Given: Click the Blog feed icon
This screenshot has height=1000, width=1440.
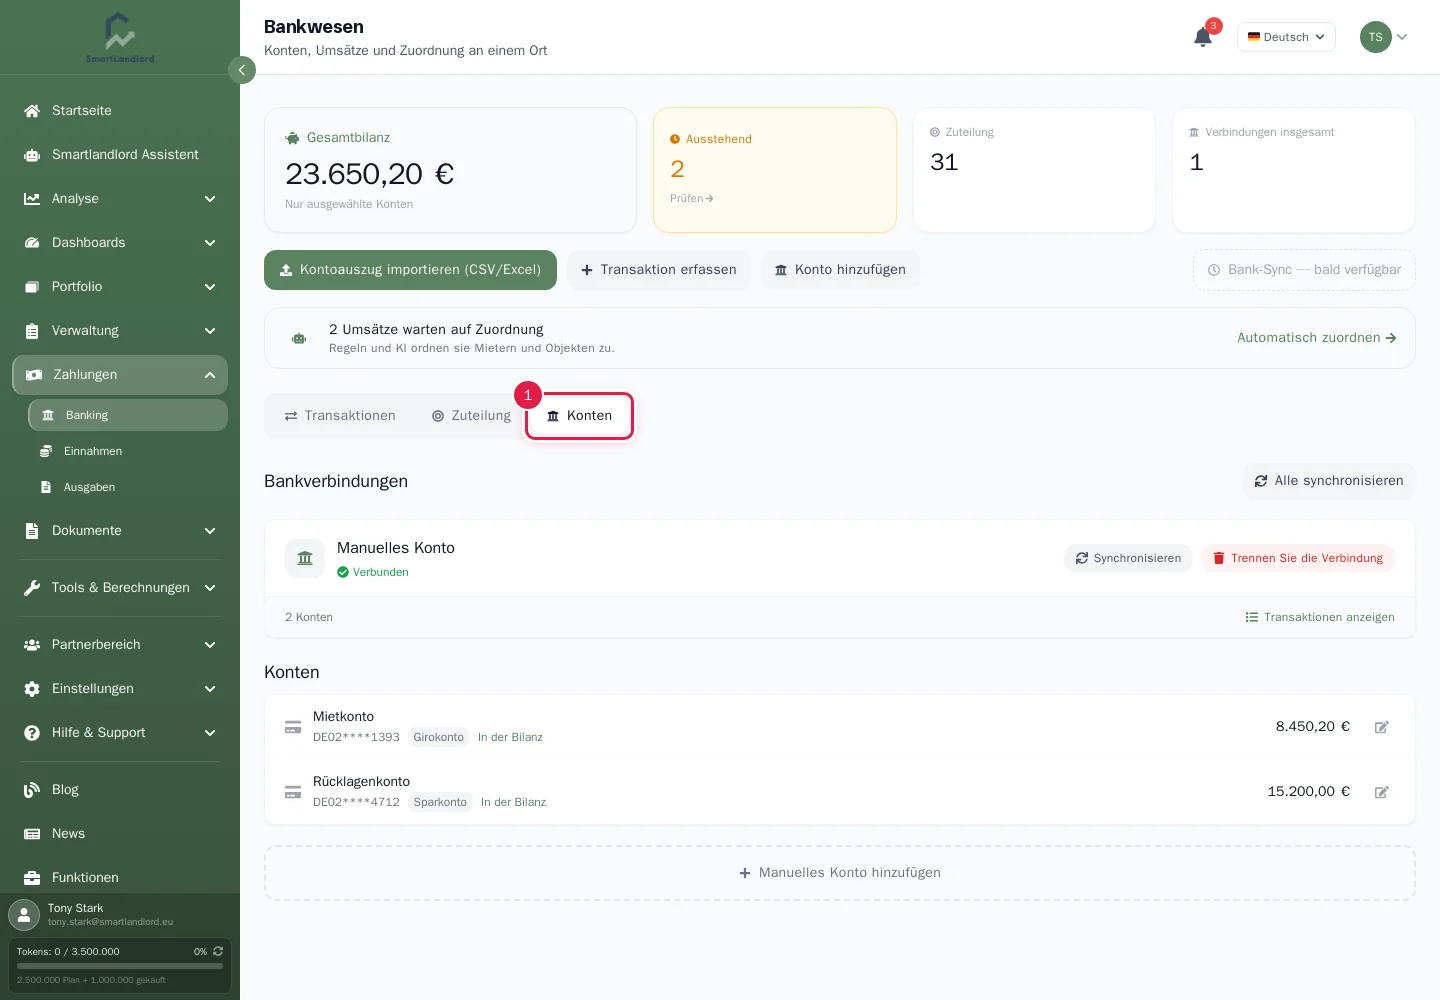Looking at the screenshot, I should pos(32,790).
